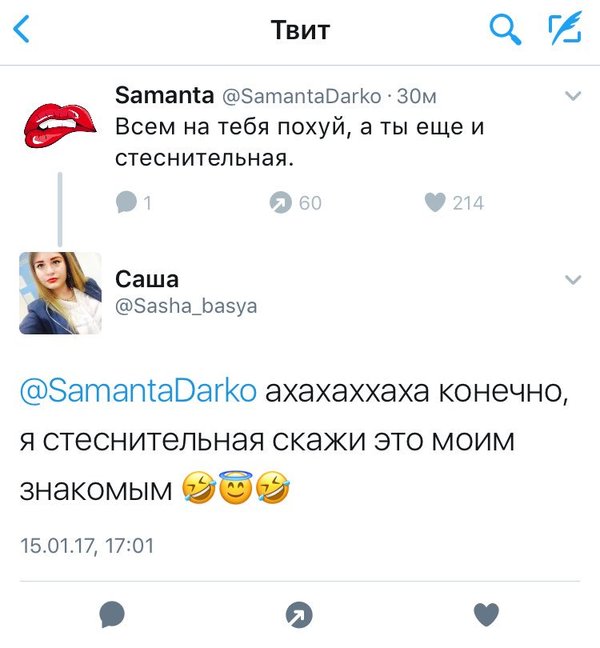
Task: Go back using the left arrow
Action: (x=21, y=29)
